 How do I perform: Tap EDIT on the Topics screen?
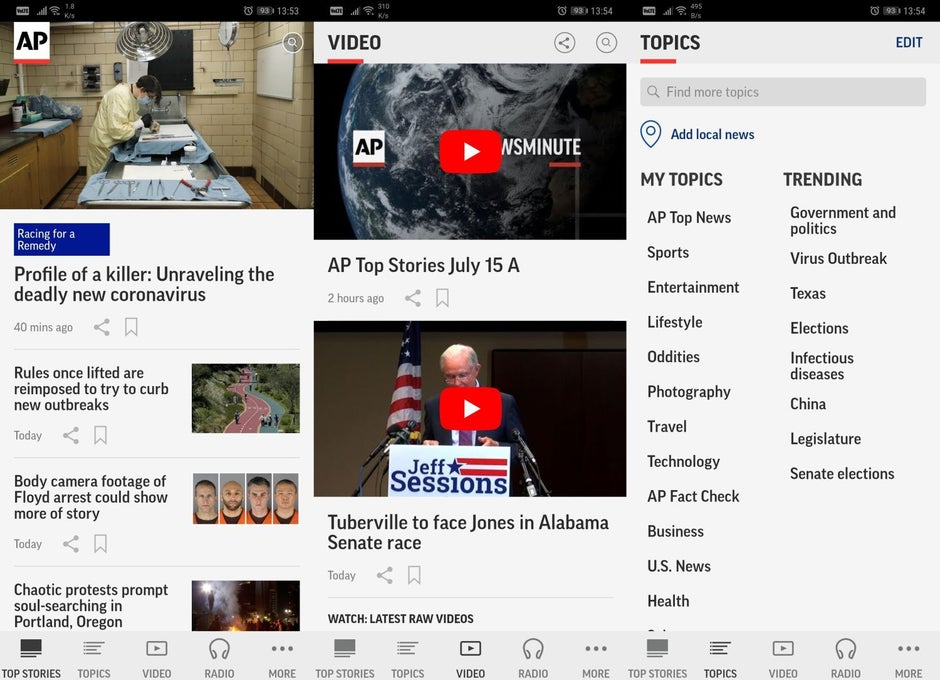(909, 43)
